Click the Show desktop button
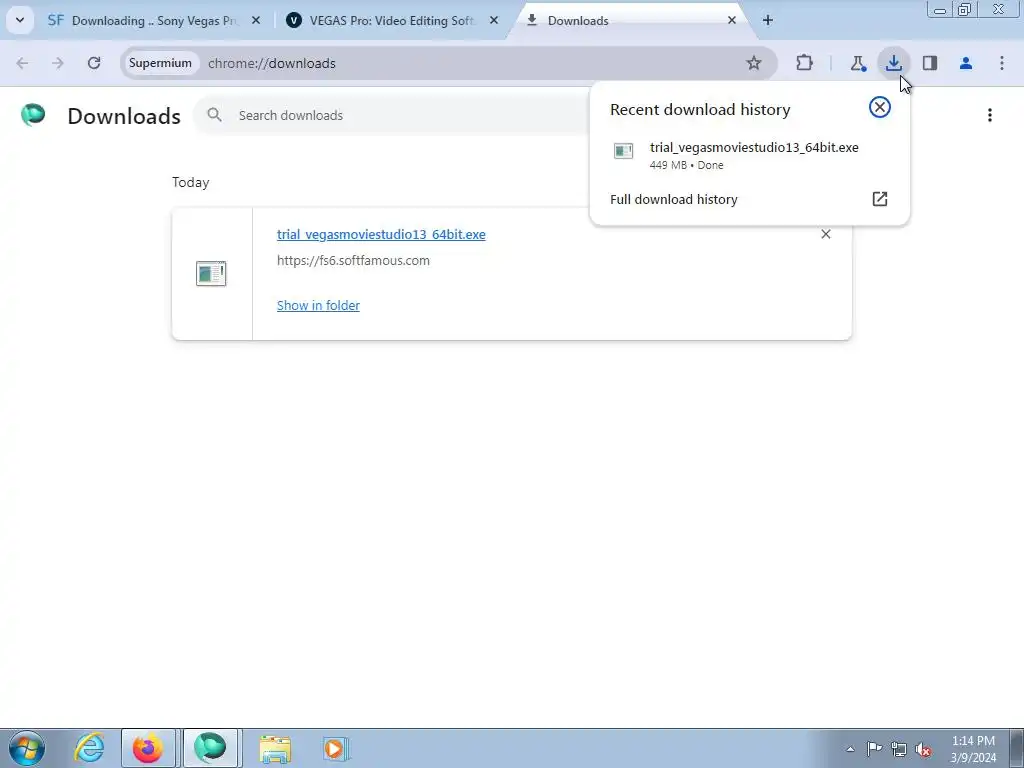1024x768 pixels. pyautogui.click(x=1017, y=748)
